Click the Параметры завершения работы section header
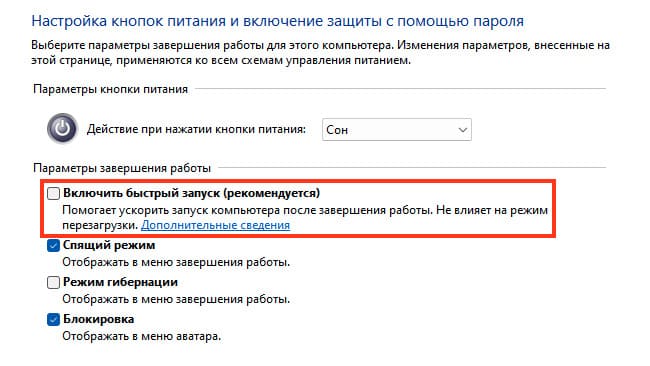 [122, 168]
